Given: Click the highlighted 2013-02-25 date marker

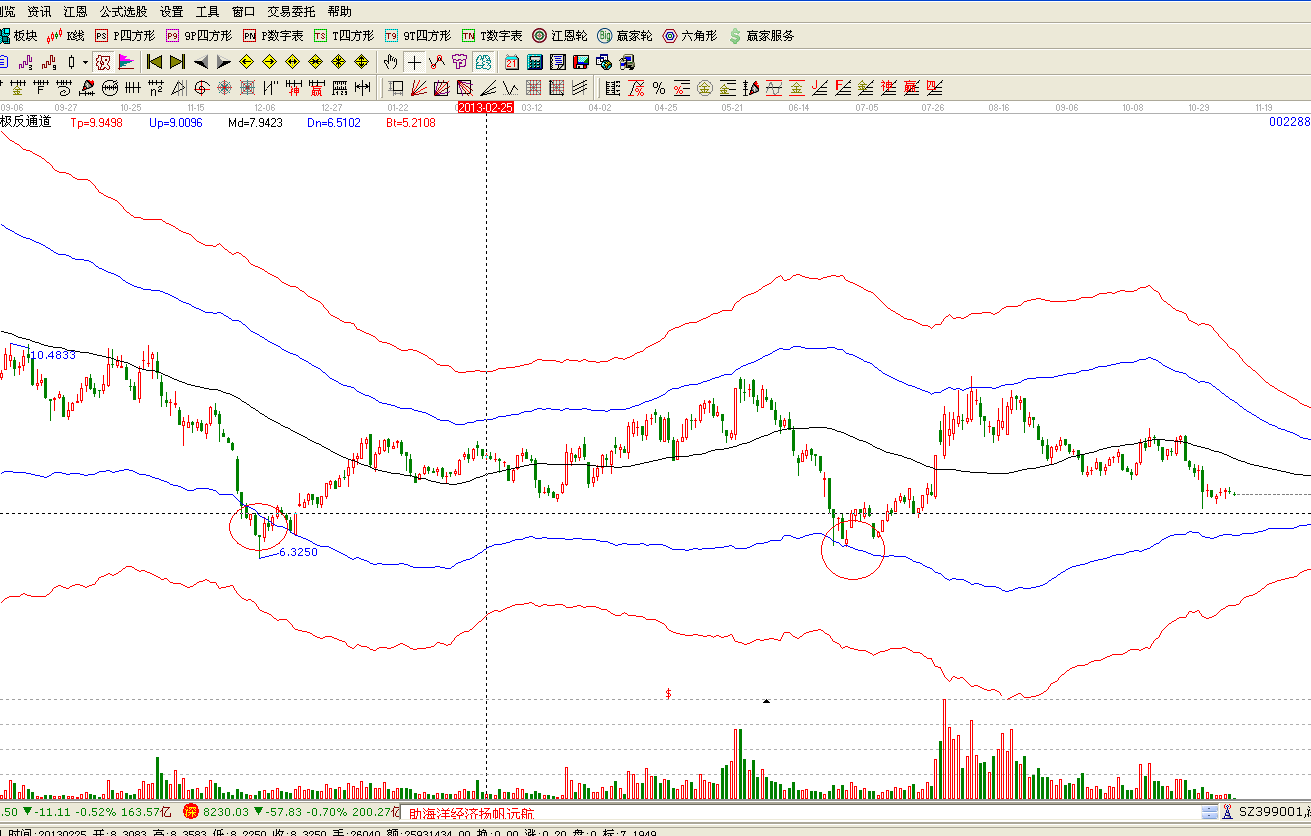Looking at the screenshot, I should 485,106.
